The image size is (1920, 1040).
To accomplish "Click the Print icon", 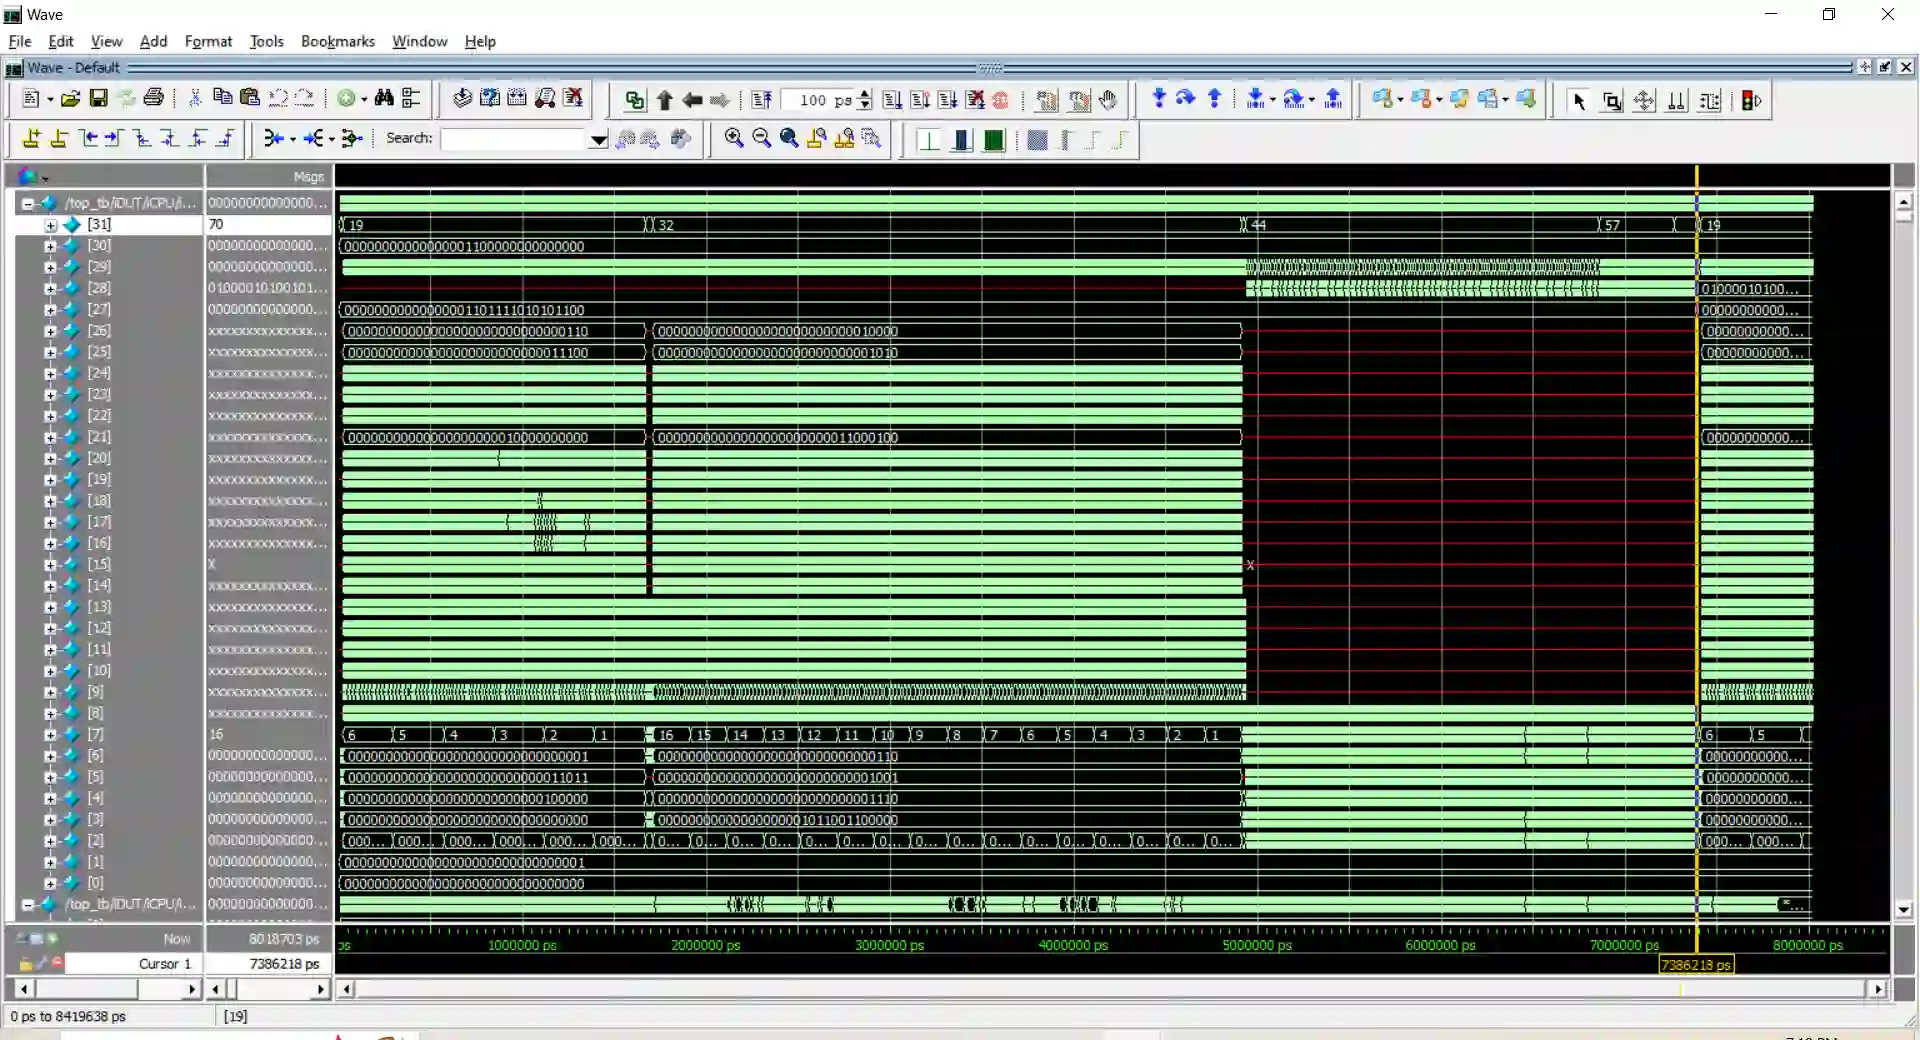I will pyautogui.click(x=153, y=99).
